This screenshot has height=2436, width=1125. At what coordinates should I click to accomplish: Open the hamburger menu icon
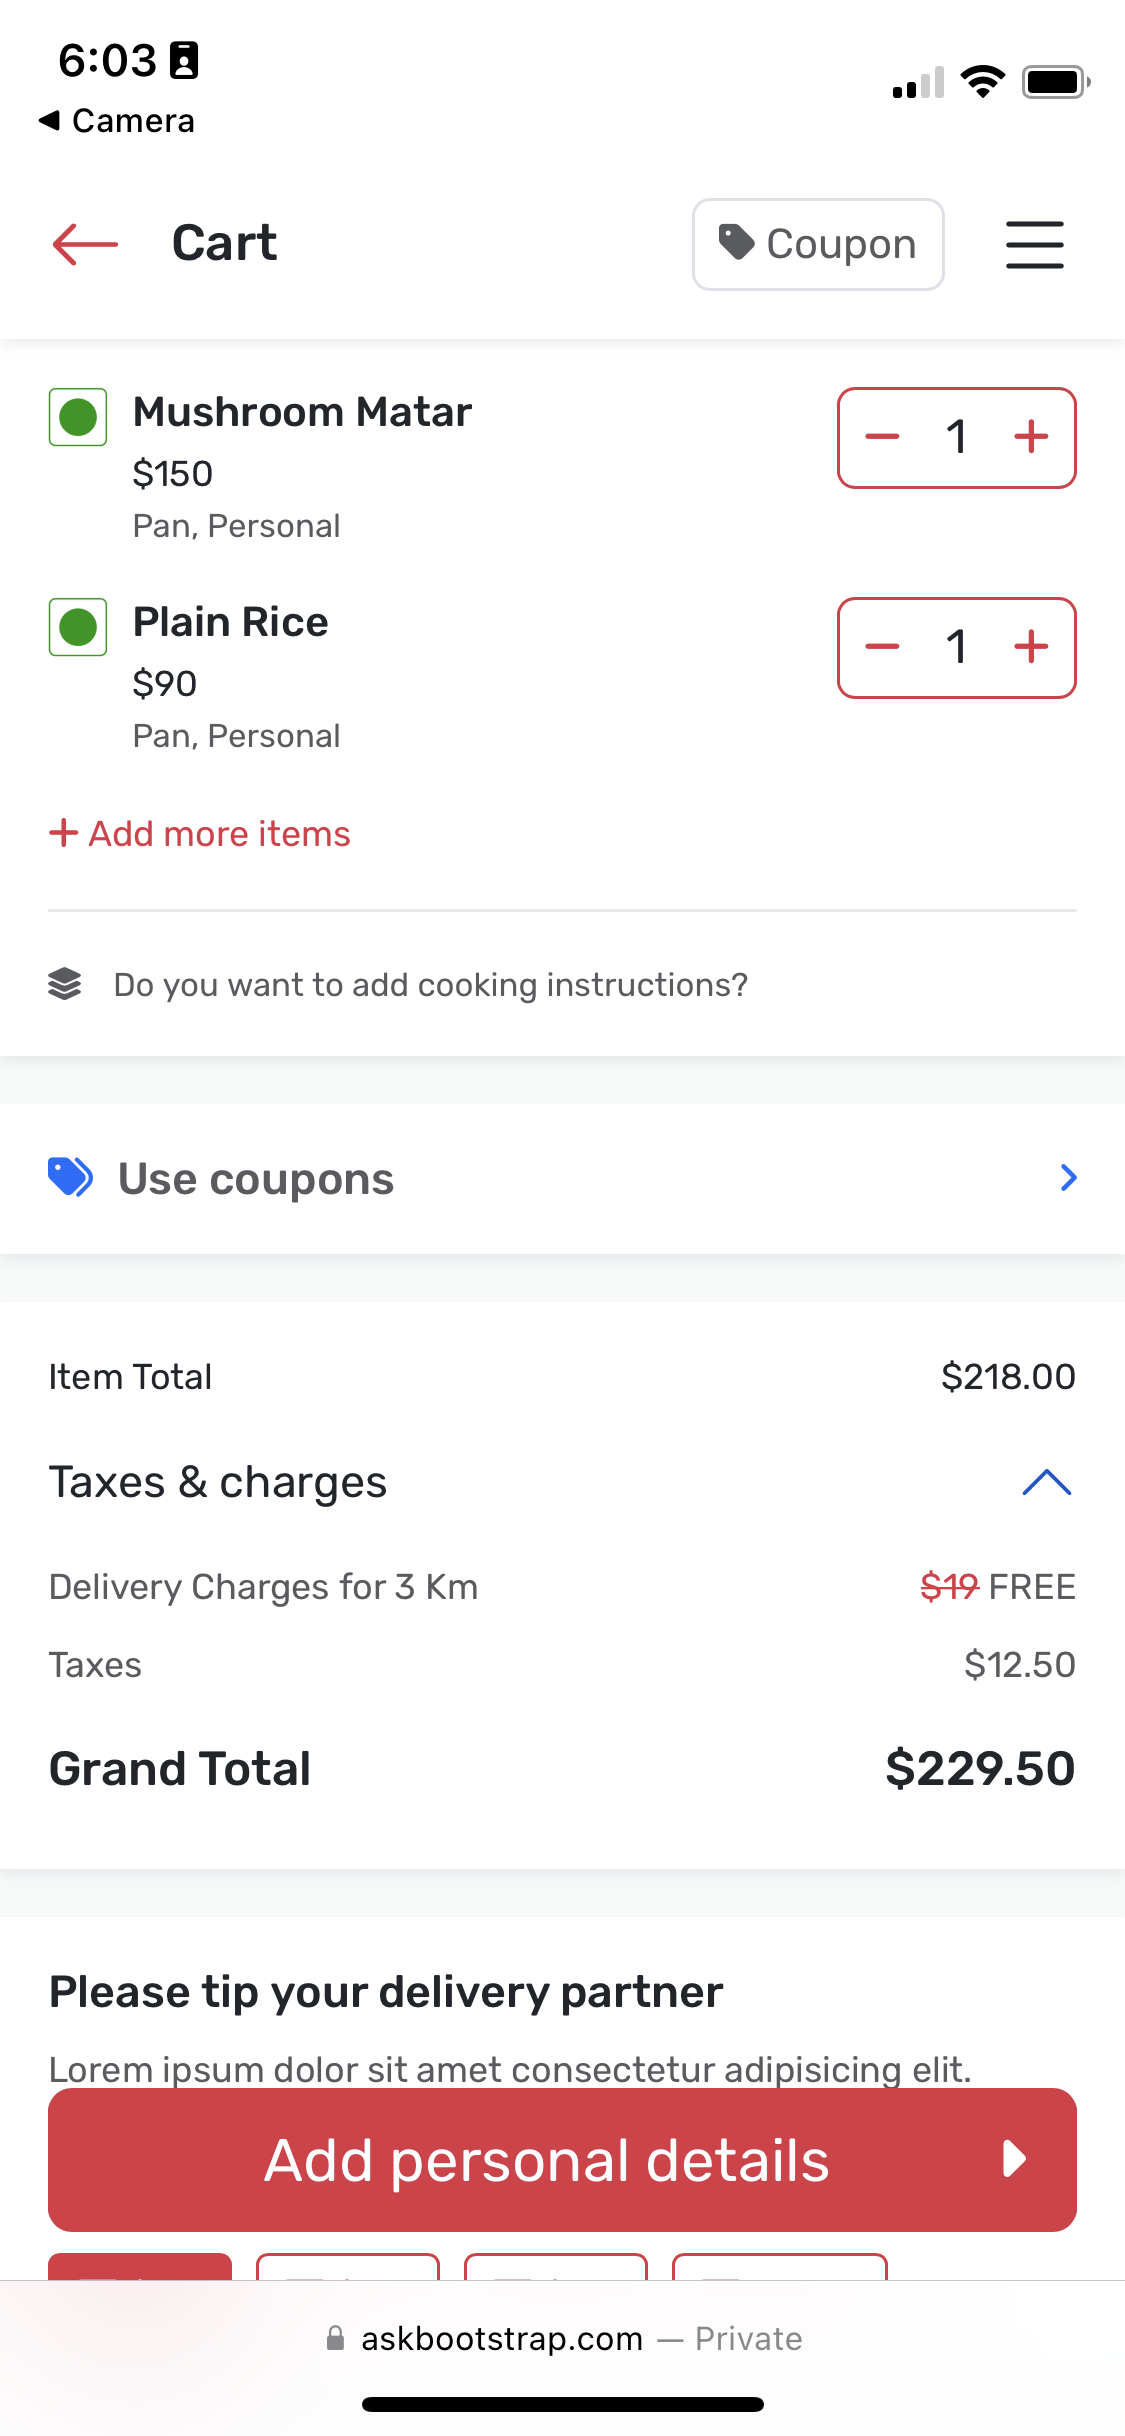(x=1034, y=245)
